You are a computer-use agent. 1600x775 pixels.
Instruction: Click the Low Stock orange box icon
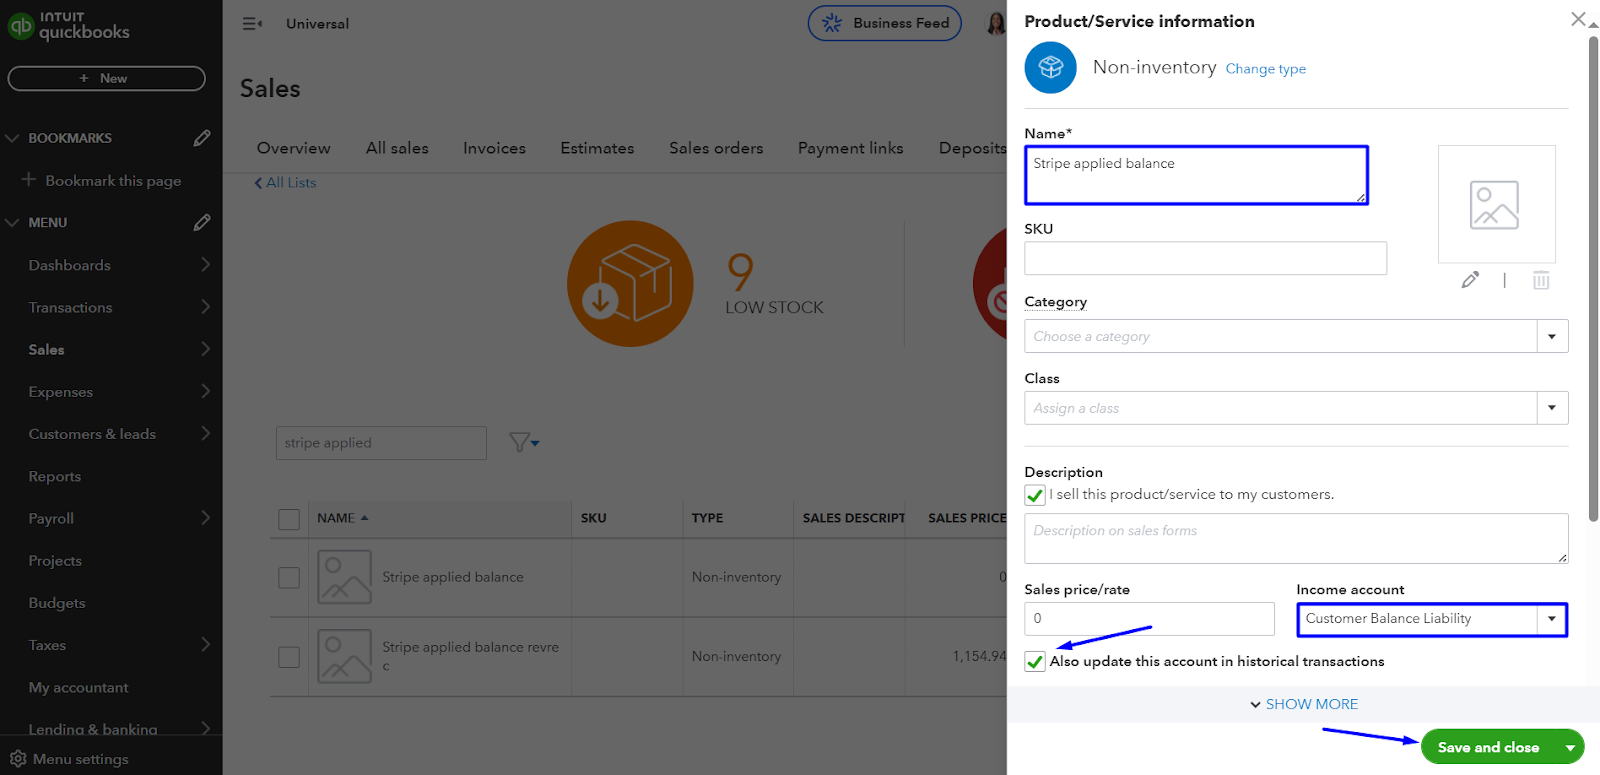630,284
